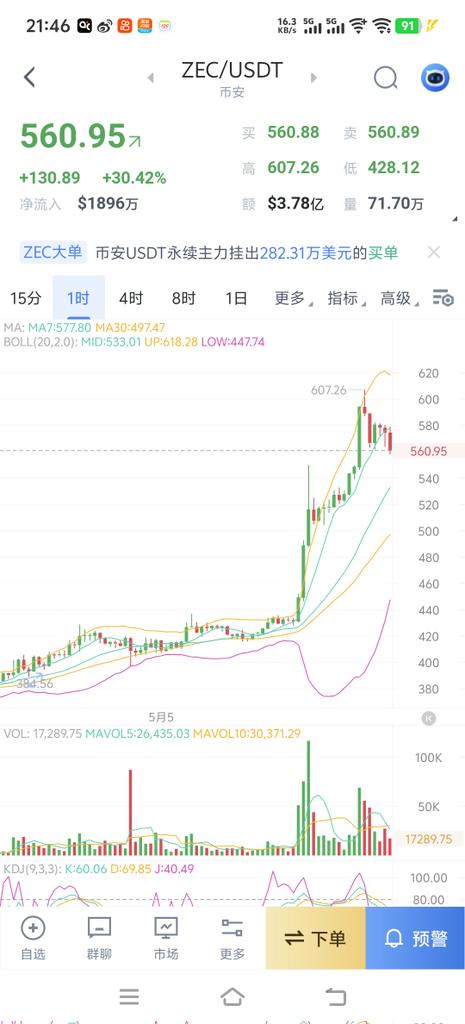Image resolution: width=465 pixels, height=1024 pixels.
Task: Tap the battery 91 status indicator
Action: [408, 25]
